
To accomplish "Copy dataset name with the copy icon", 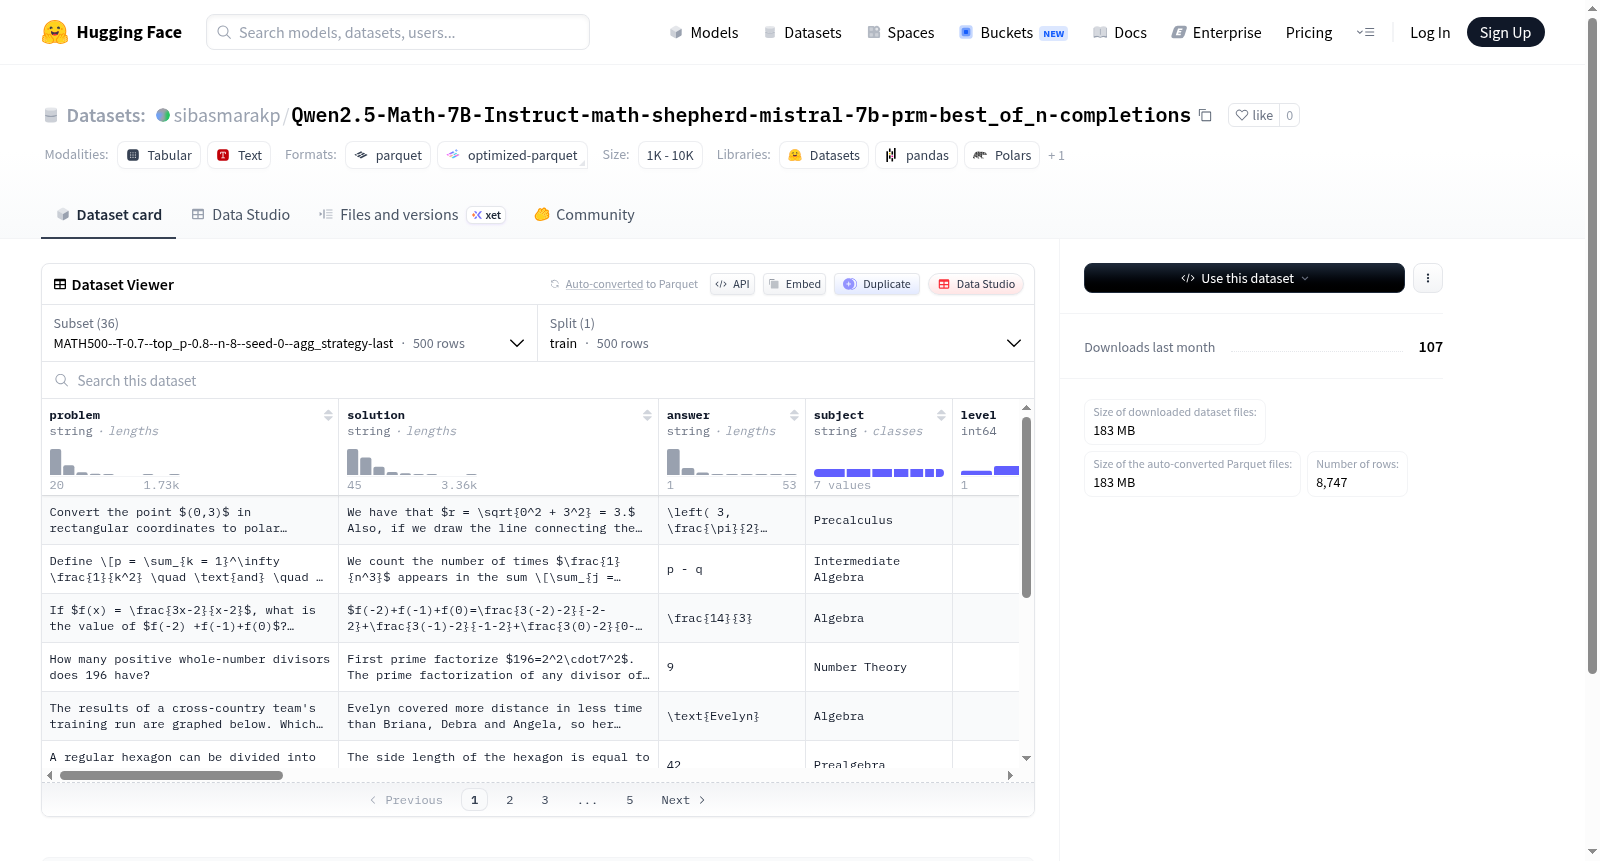I will [1205, 115].
